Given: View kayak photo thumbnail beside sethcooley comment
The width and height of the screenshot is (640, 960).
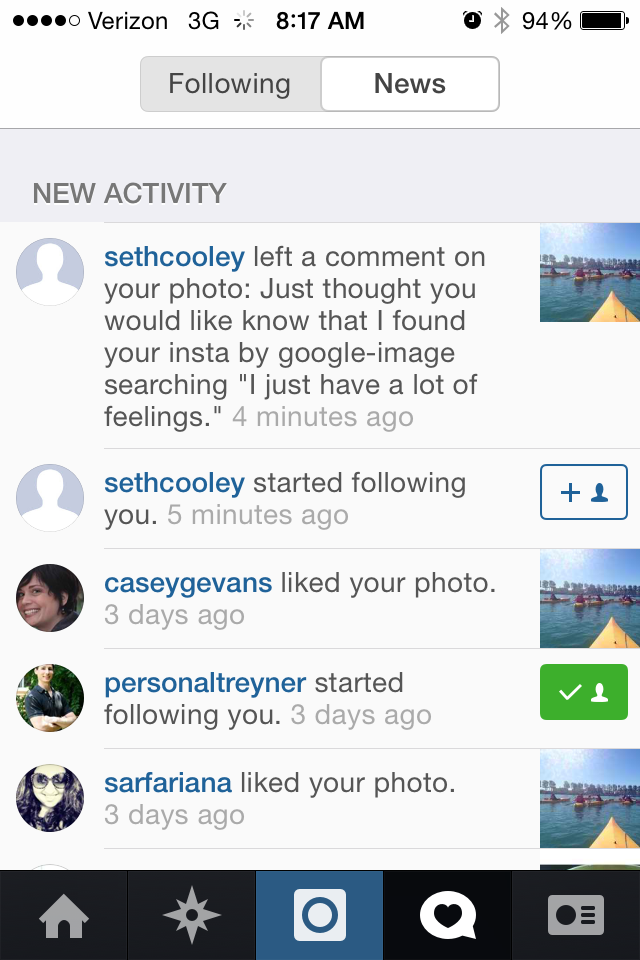Looking at the screenshot, I should (590, 272).
